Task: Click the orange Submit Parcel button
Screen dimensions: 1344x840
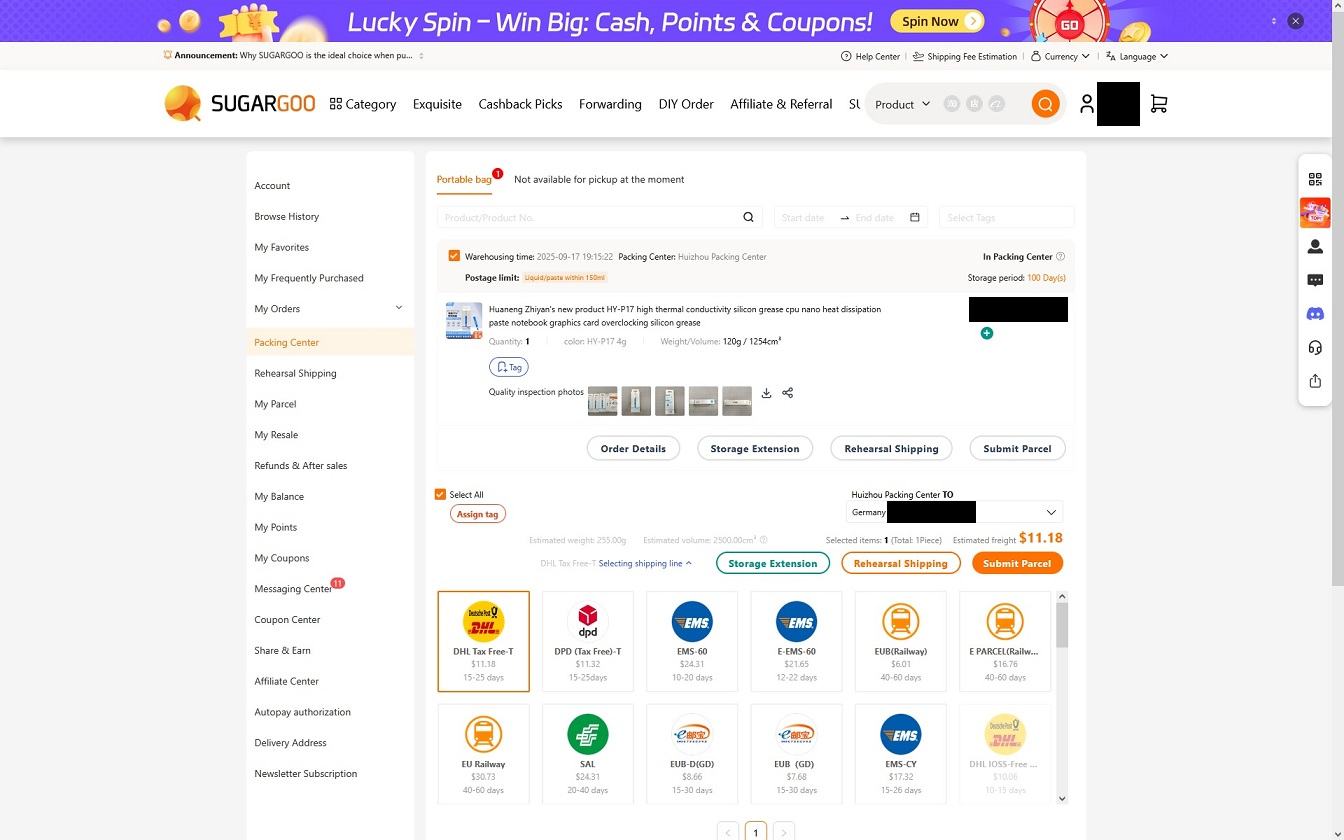Action: point(1017,563)
